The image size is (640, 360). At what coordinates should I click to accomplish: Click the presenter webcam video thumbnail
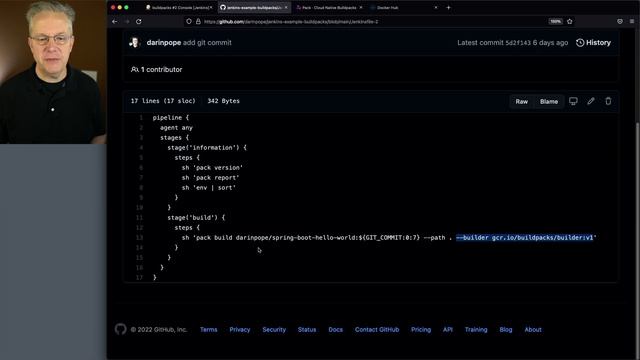tap(53, 72)
